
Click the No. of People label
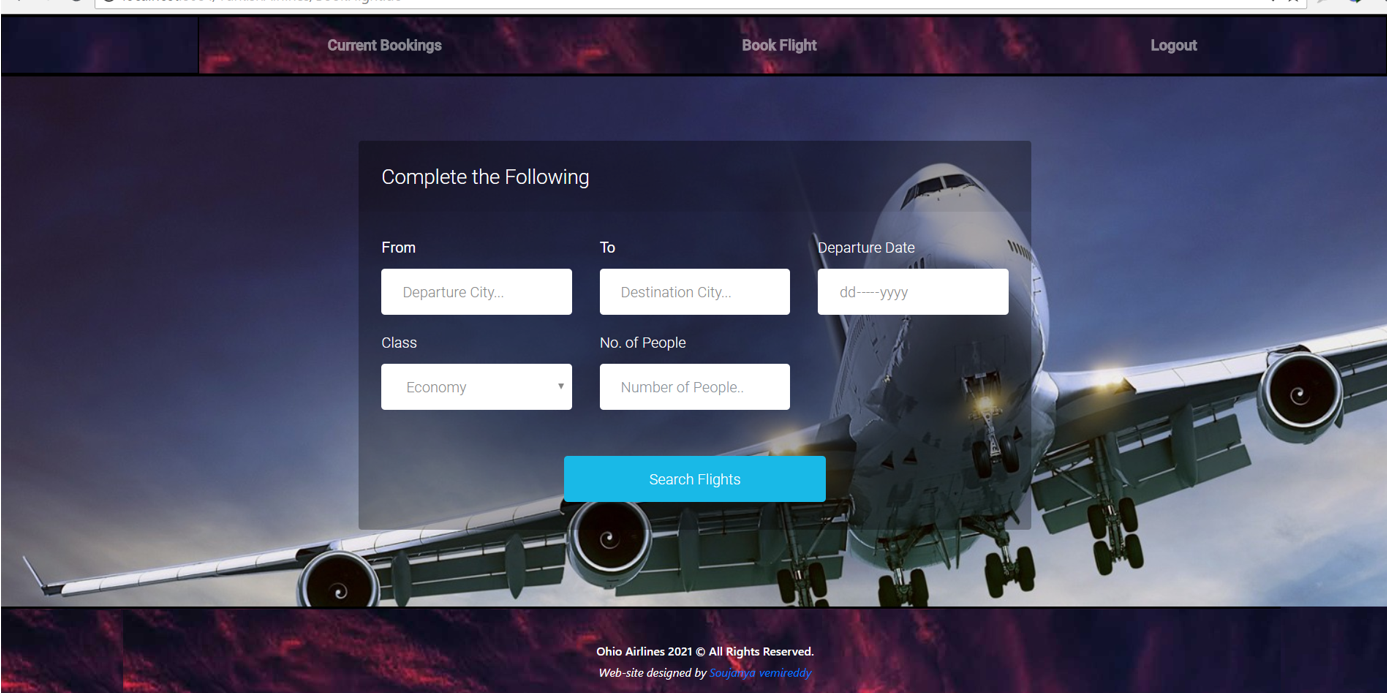coord(643,342)
